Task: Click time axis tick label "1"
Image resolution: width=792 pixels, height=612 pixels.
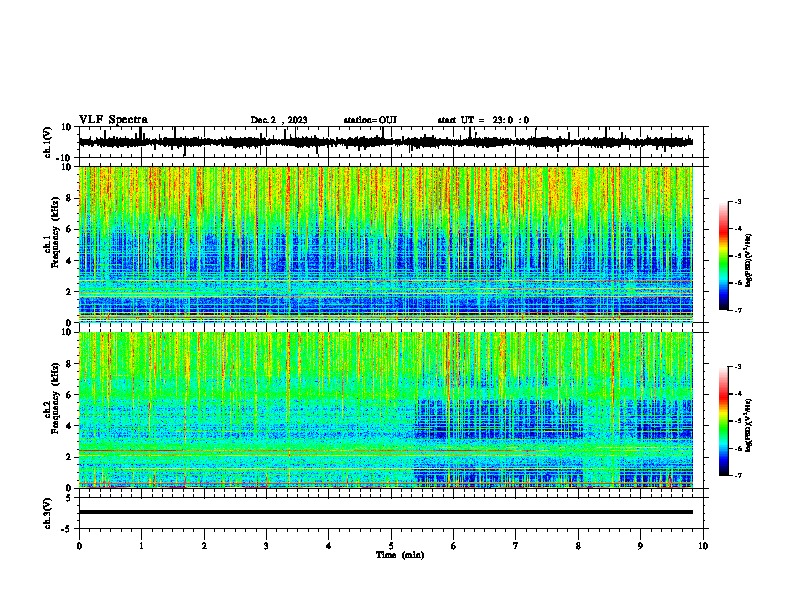Action: coord(141,546)
